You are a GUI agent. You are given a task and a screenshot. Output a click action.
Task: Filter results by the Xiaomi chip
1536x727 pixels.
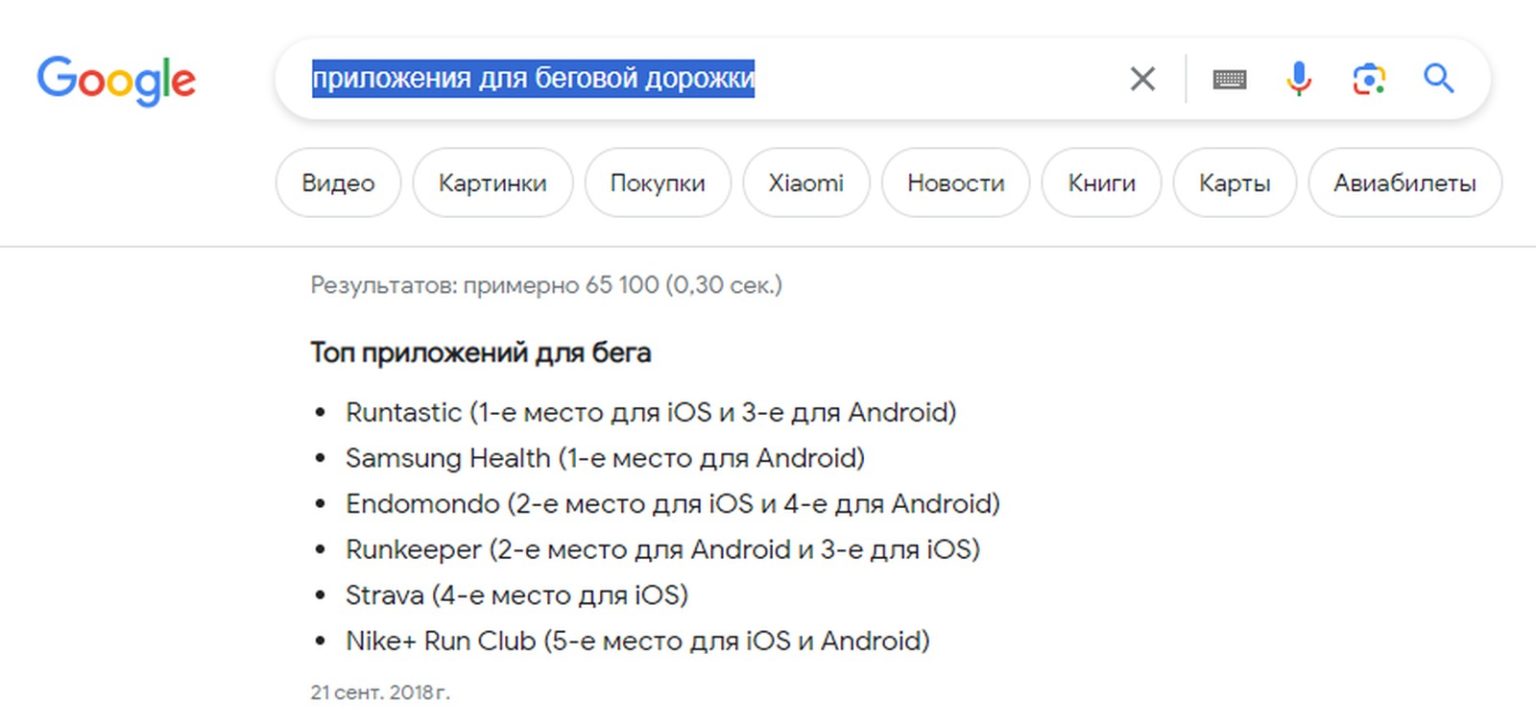coord(806,183)
